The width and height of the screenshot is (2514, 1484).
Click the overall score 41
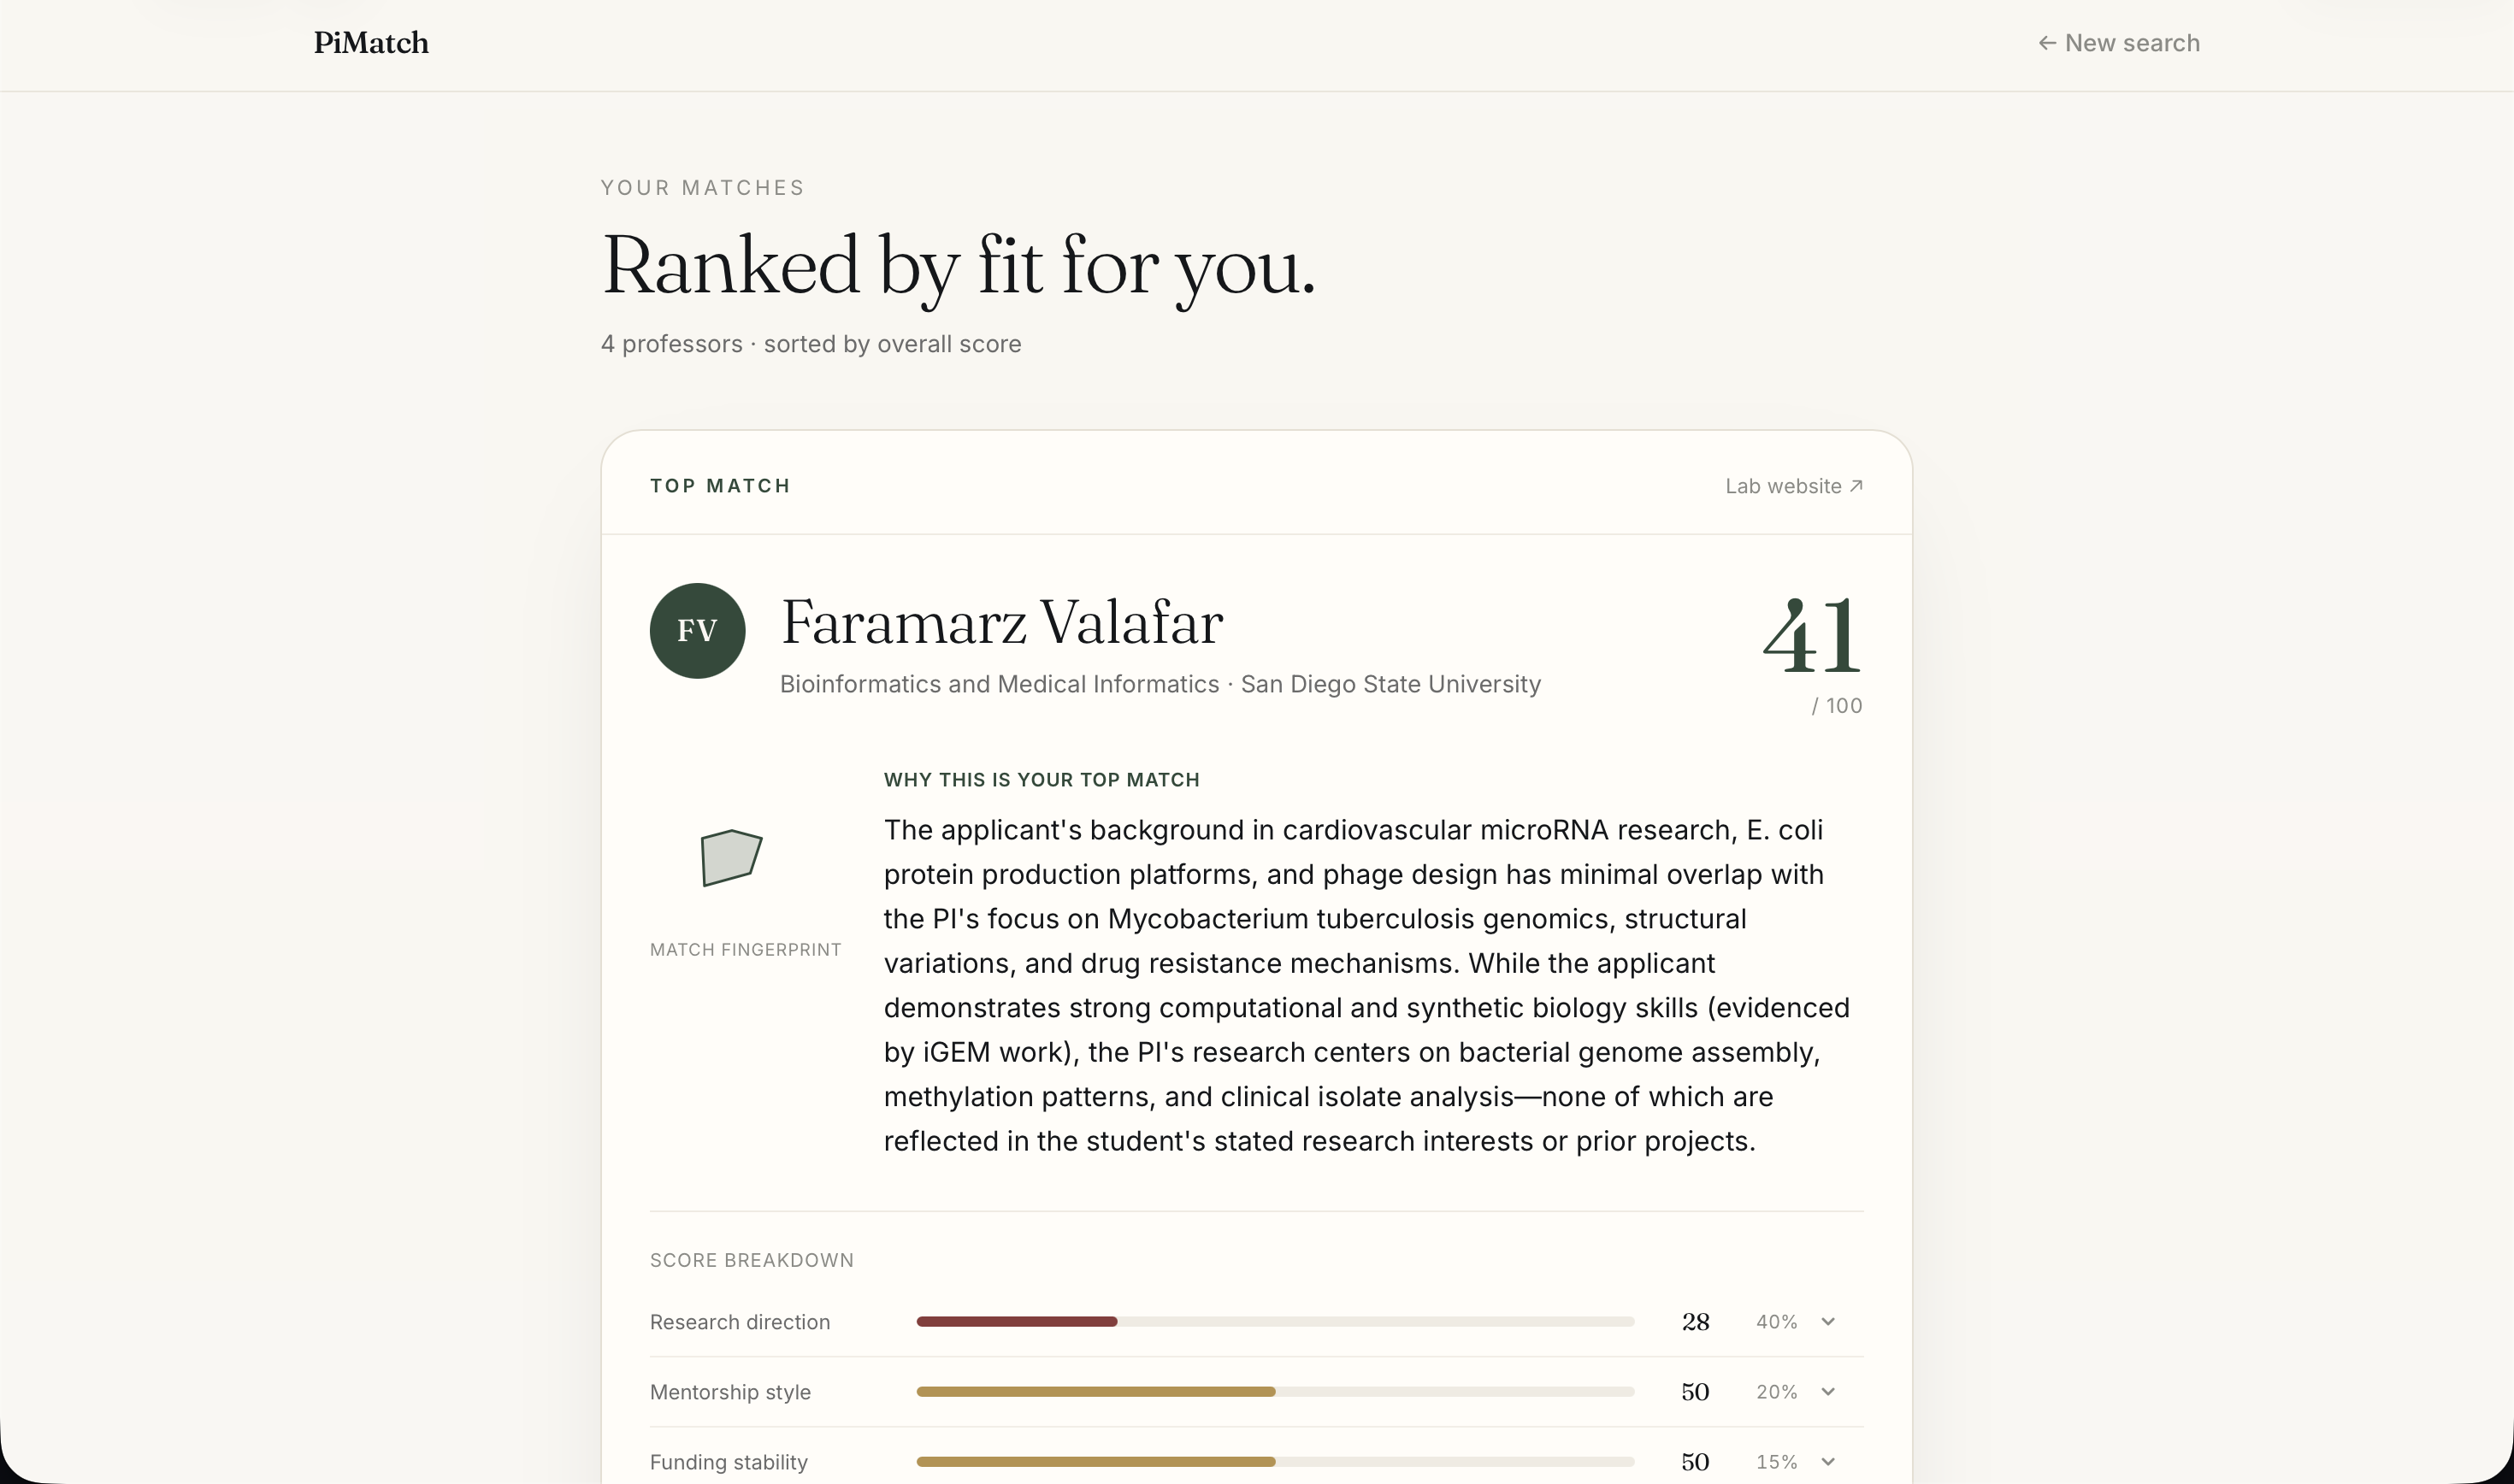[x=1811, y=636]
